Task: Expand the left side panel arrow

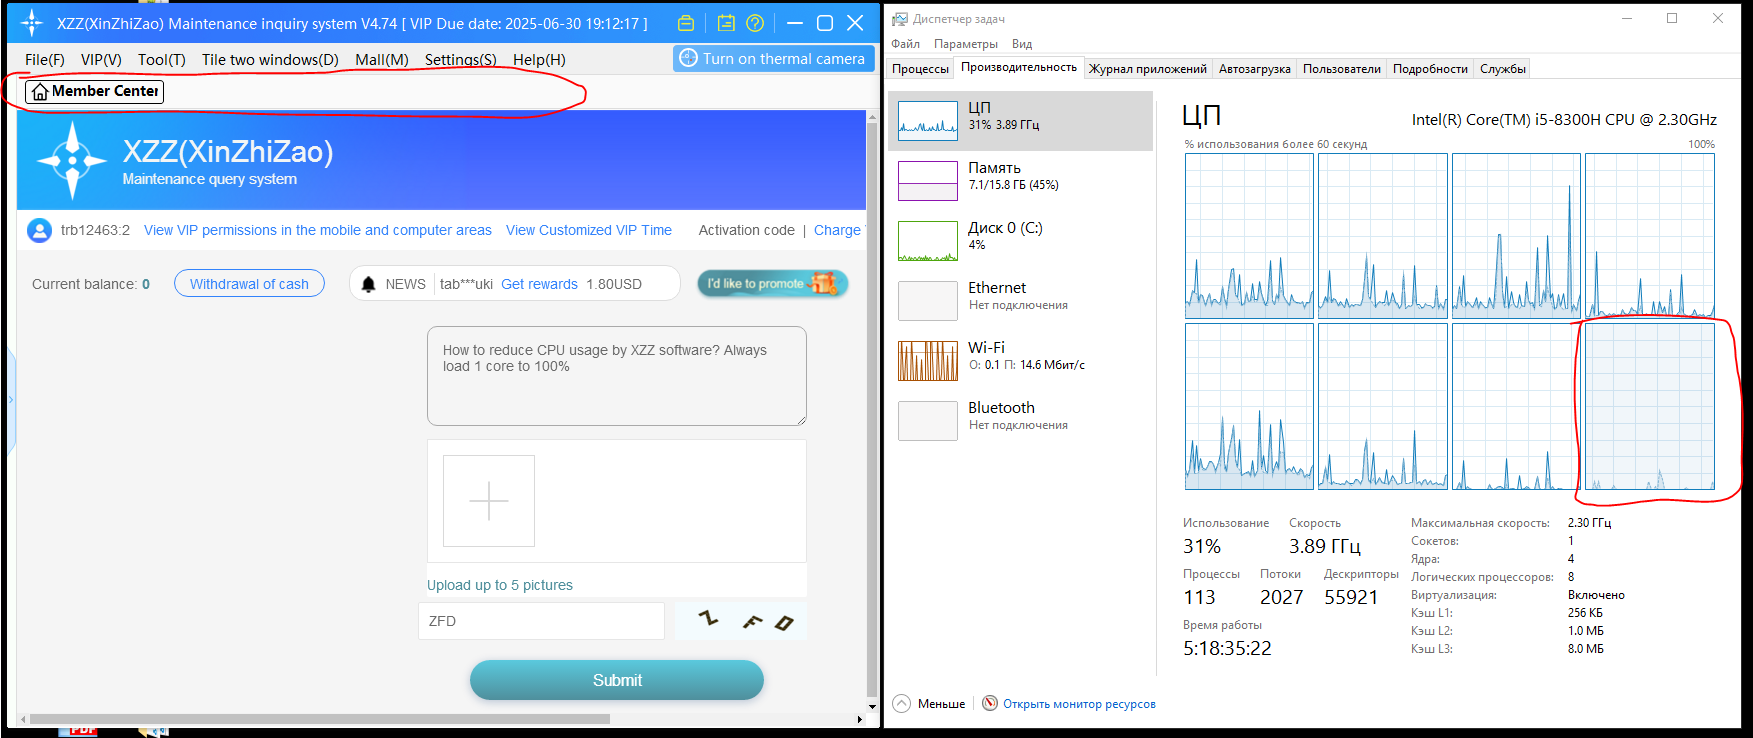Action: pos(11,400)
